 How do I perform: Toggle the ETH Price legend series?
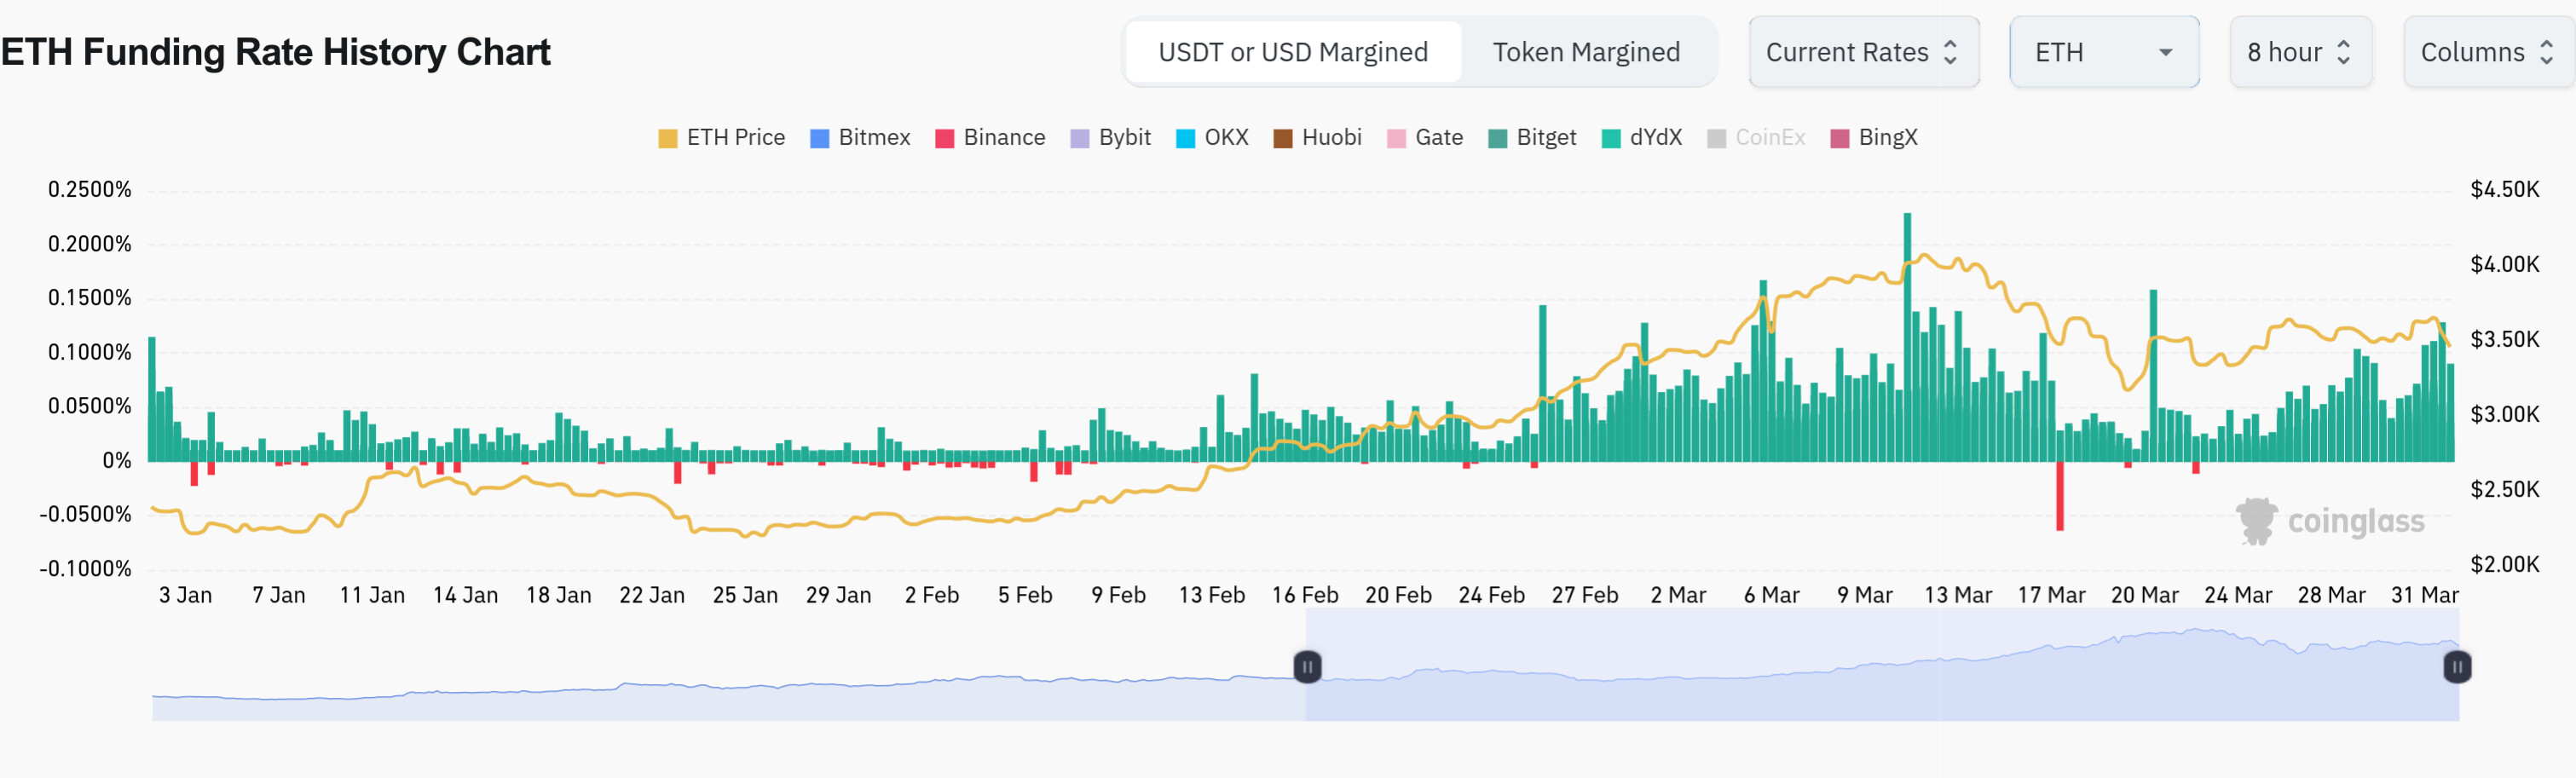pyautogui.click(x=721, y=138)
